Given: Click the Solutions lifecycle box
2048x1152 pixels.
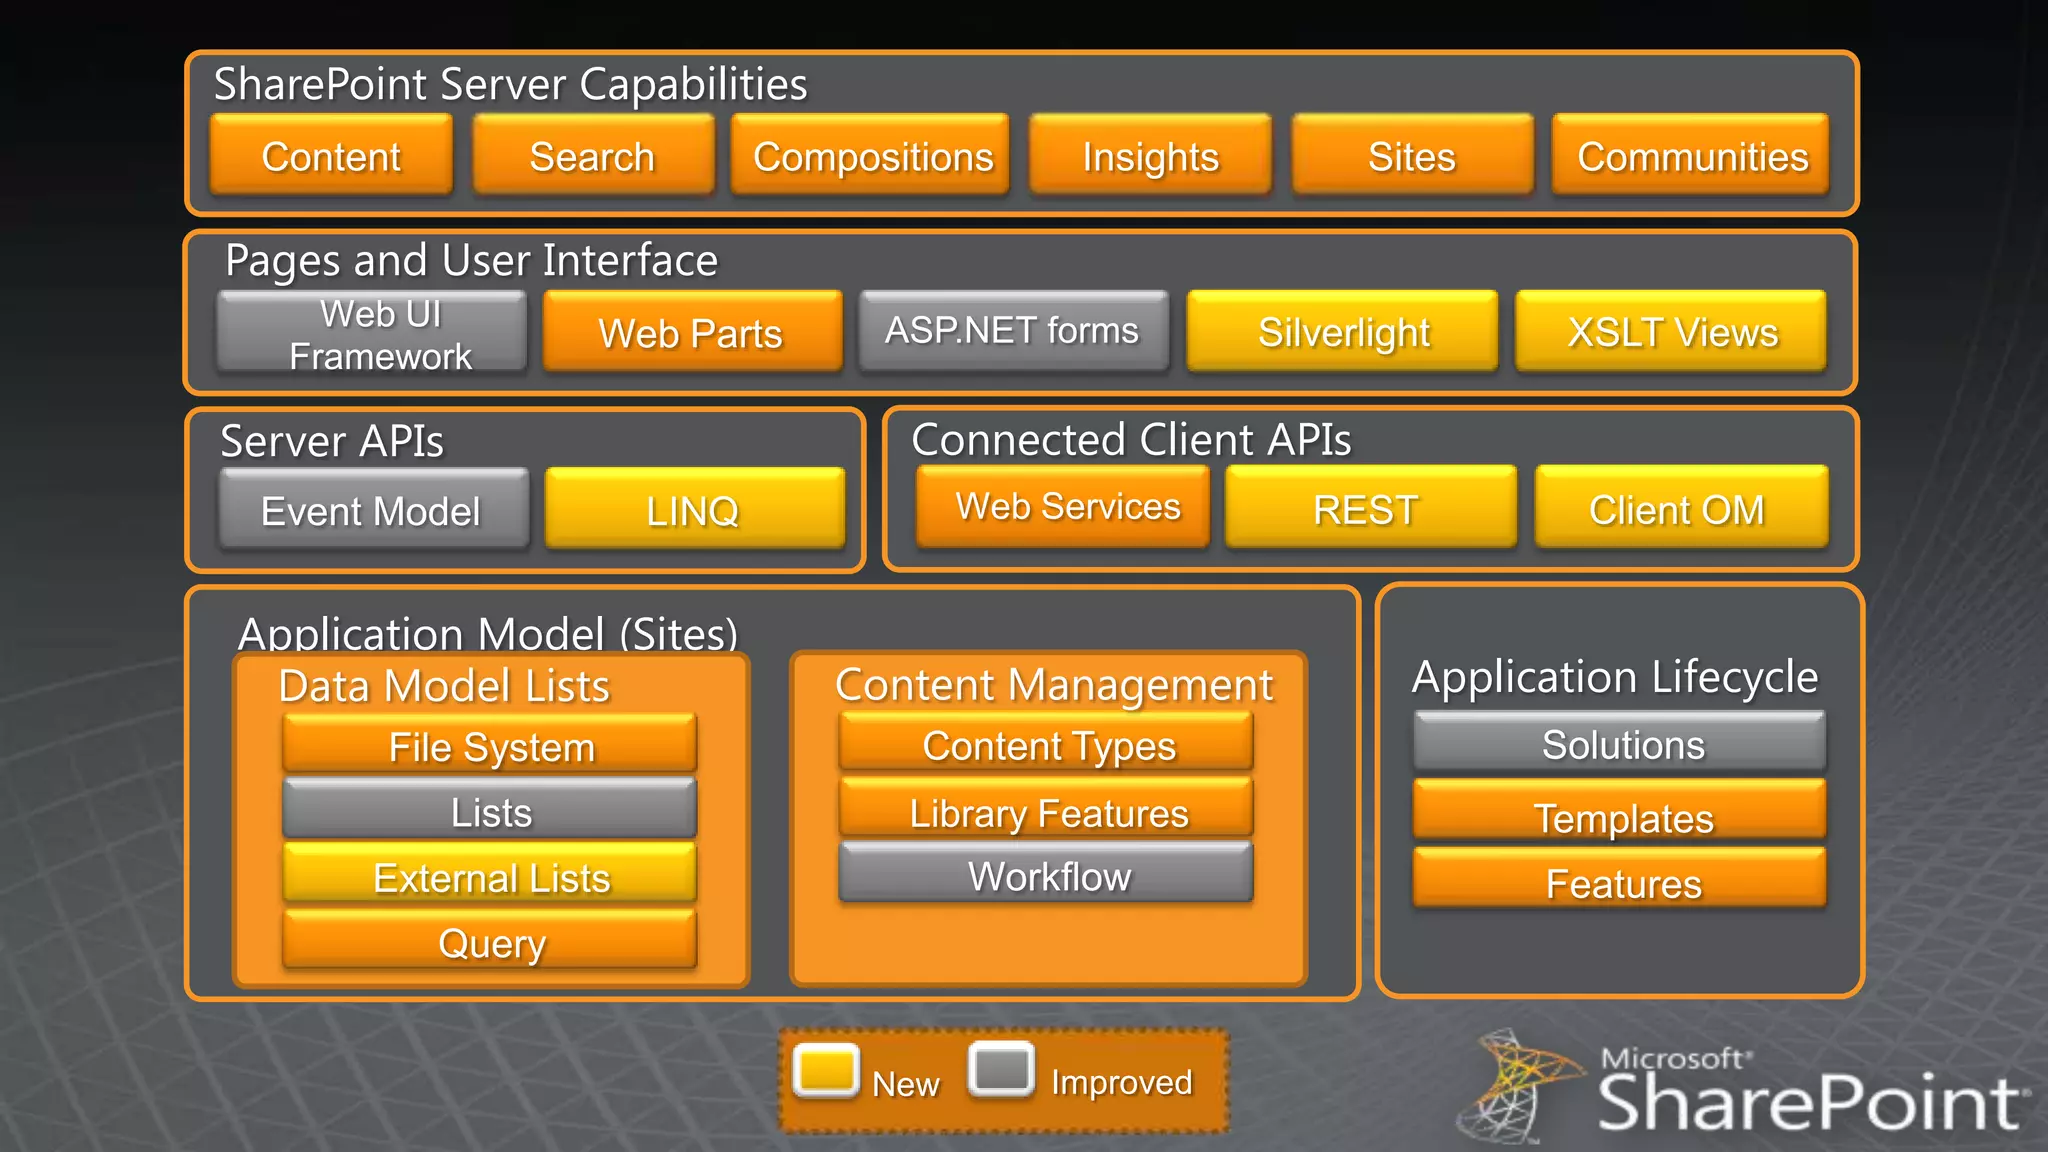Looking at the screenshot, I should (1619, 743).
